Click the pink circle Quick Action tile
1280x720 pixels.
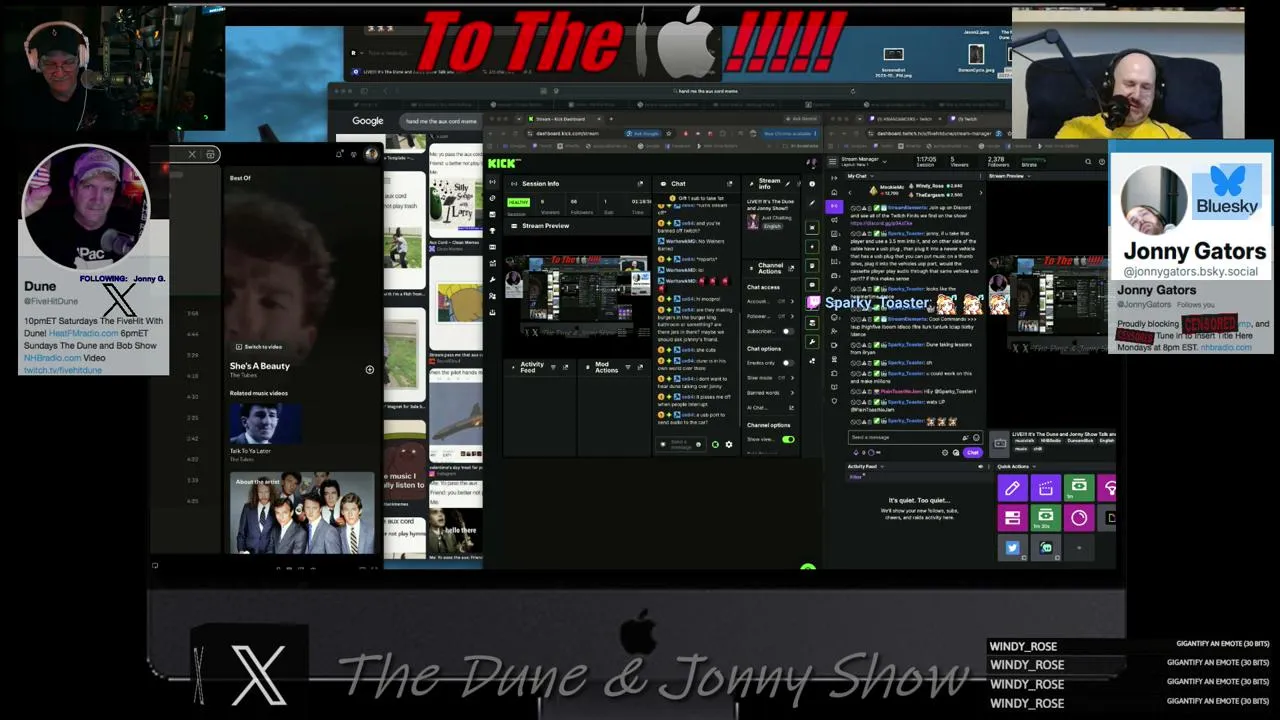[1079, 518]
